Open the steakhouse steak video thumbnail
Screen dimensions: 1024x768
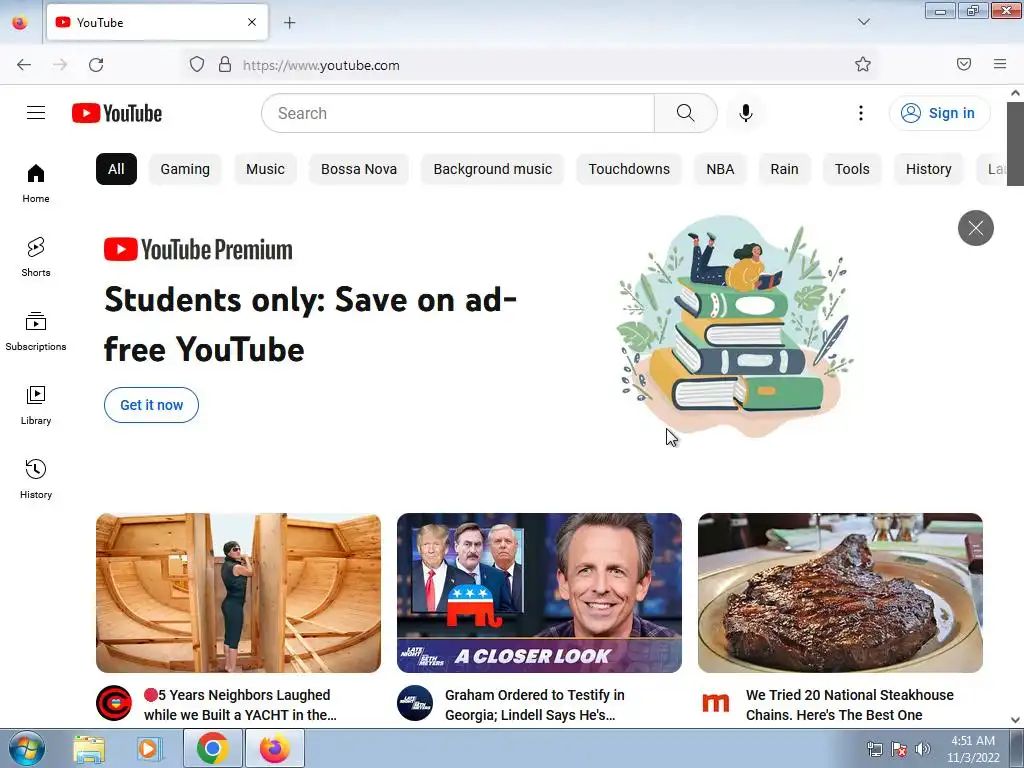pos(840,593)
